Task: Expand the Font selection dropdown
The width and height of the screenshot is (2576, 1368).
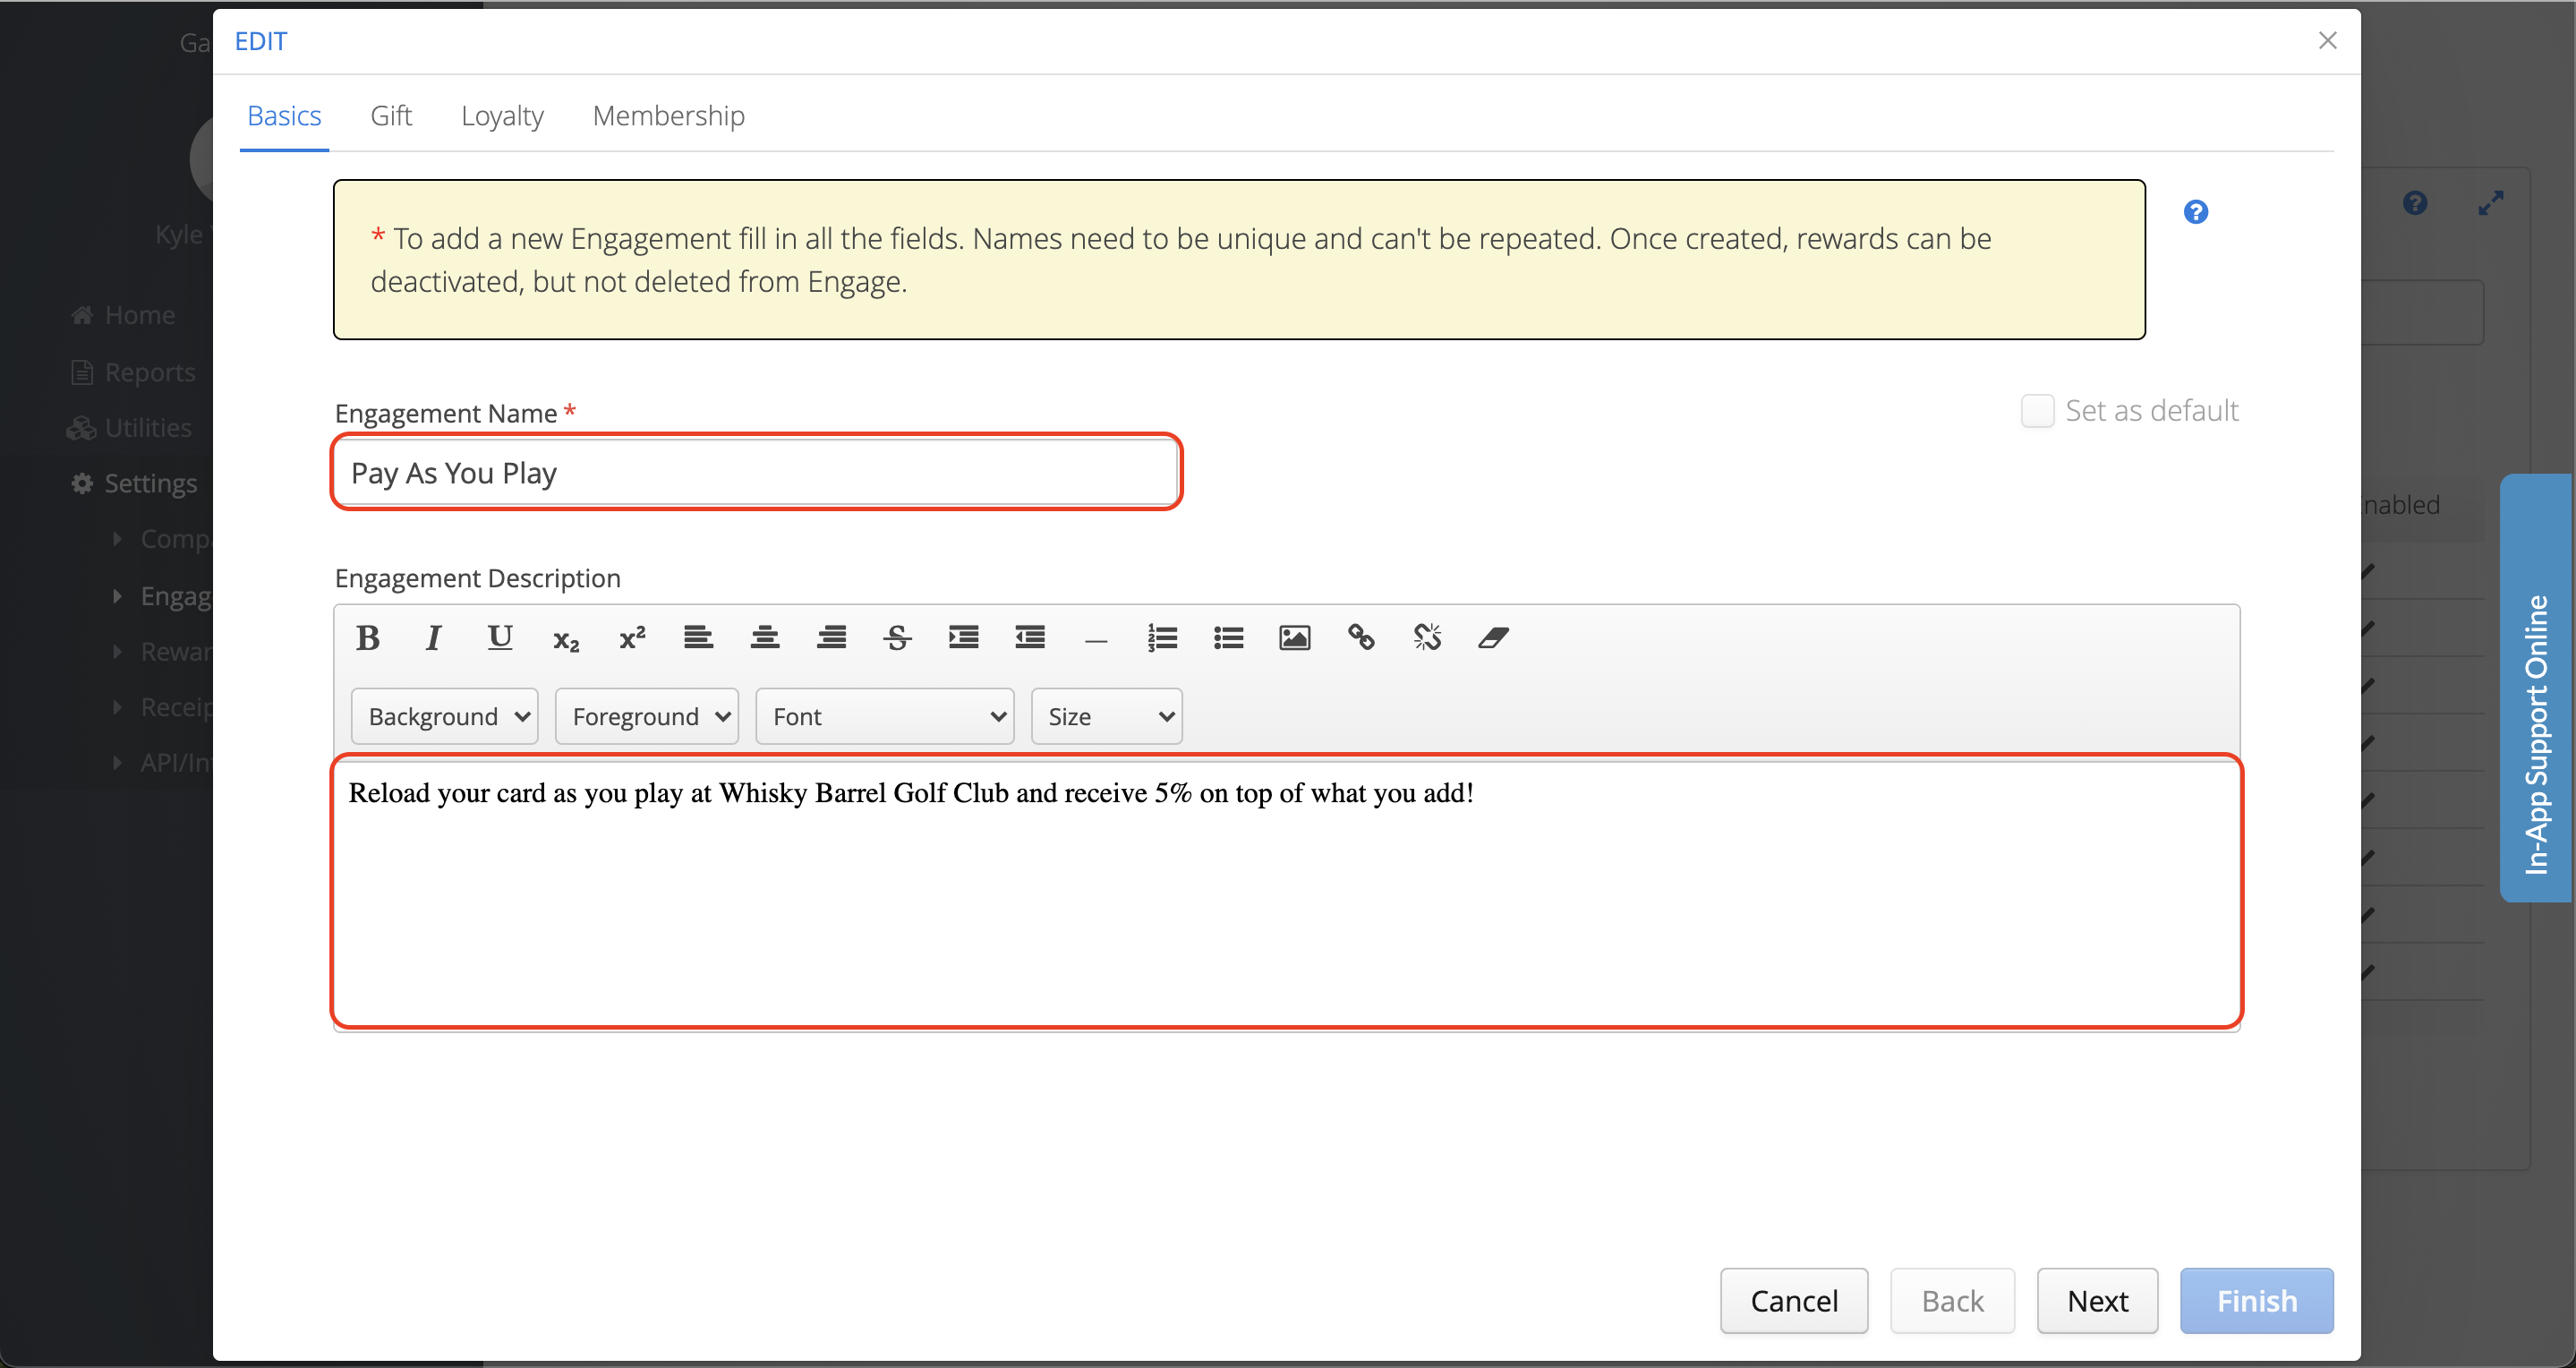Action: pos(885,716)
